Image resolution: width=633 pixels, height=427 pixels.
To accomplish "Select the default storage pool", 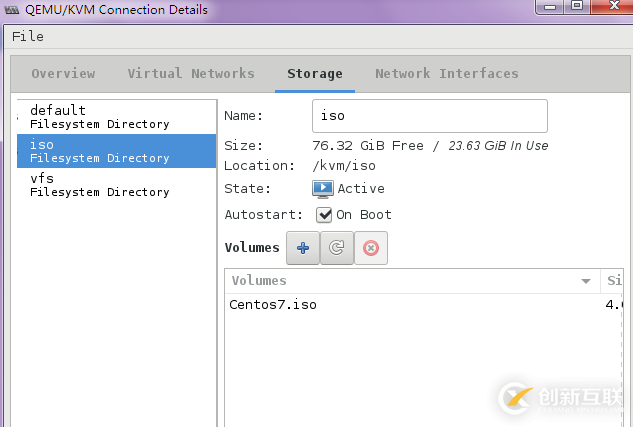I will 116,117.
